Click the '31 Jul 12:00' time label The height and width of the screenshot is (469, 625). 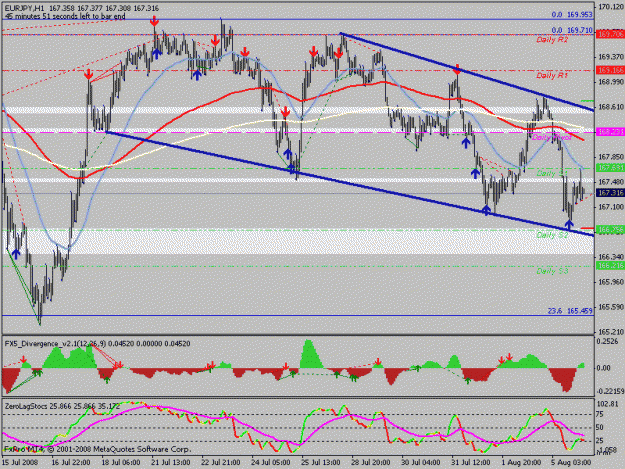click(471, 463)
